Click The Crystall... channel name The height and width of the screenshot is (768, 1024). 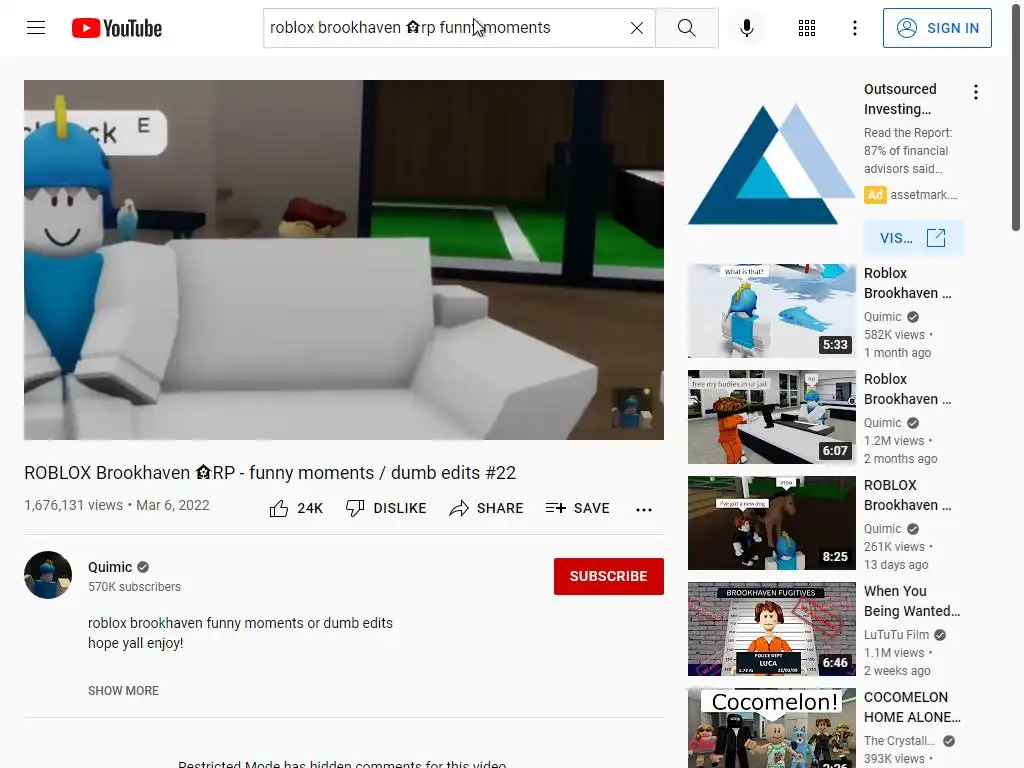(x=899, y=741)
